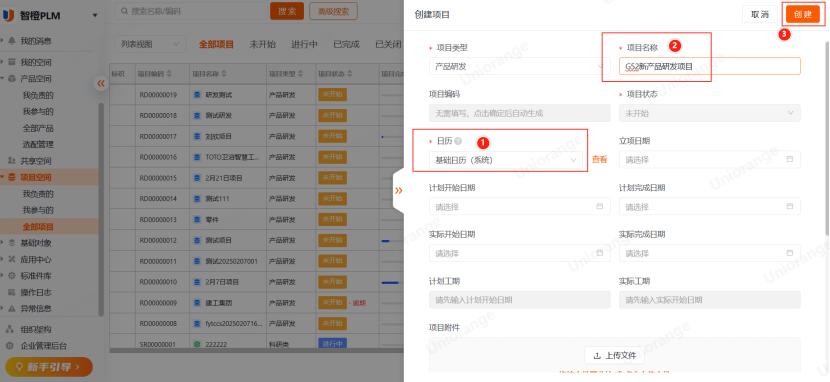
Task: Click the 智橙PLM logo icon
Action: [x=8, y=16]
